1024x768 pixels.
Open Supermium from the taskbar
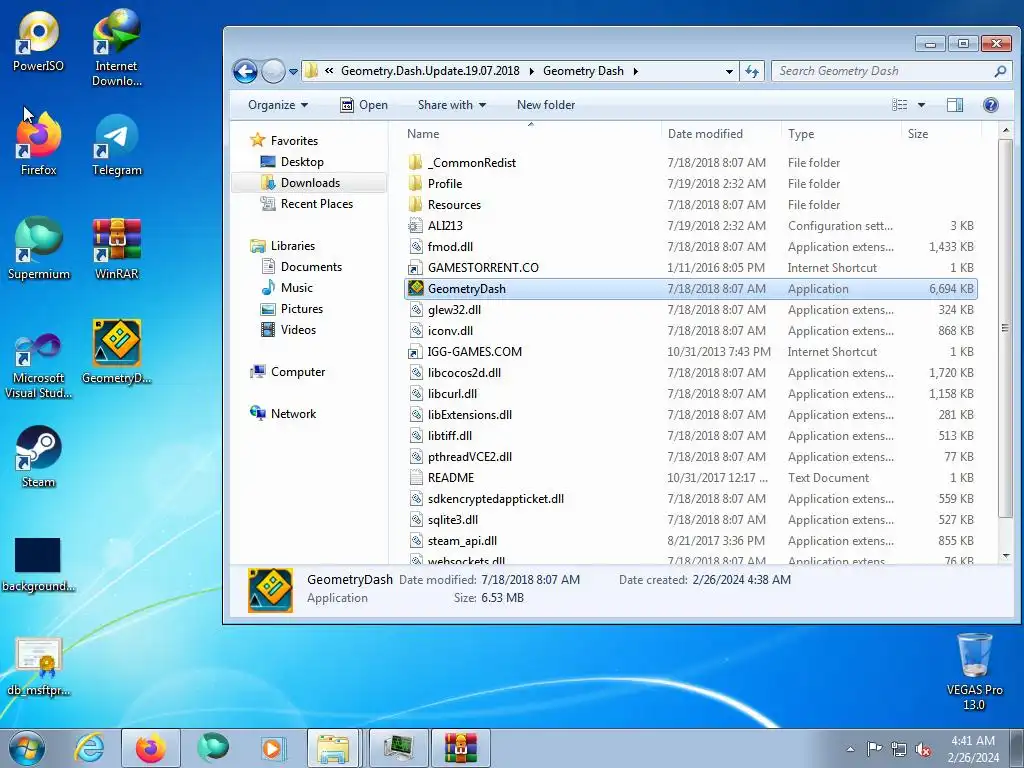pos(213,748)
